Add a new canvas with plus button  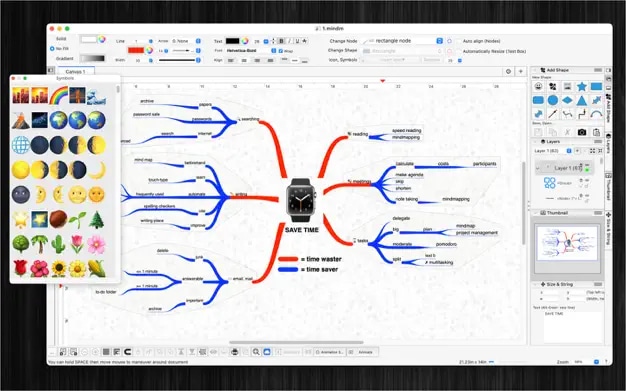pos(521,71)
